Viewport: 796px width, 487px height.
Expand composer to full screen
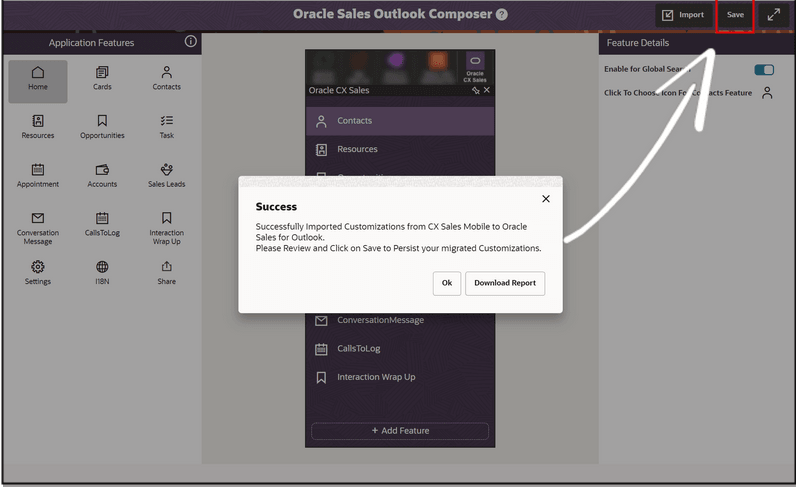click(774, 15)
